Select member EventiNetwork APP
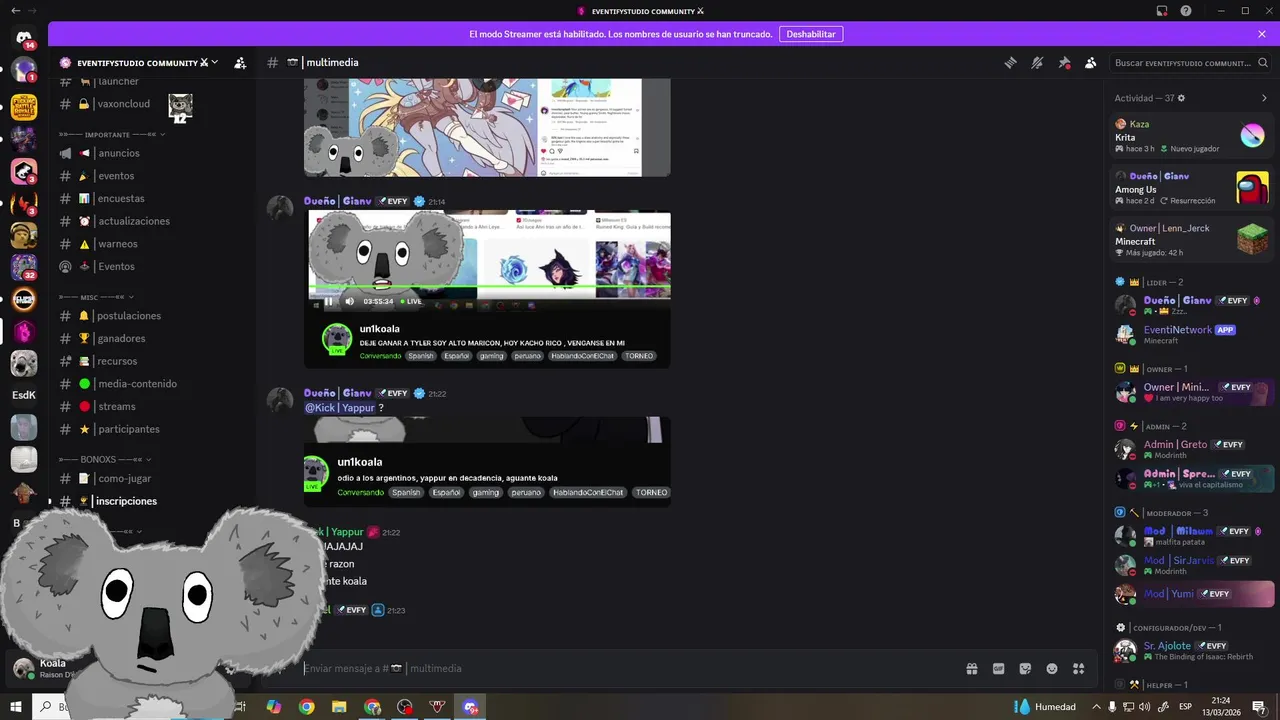Image resolution: width=1280 pixels, height=720 pixels. point(1192,334)
